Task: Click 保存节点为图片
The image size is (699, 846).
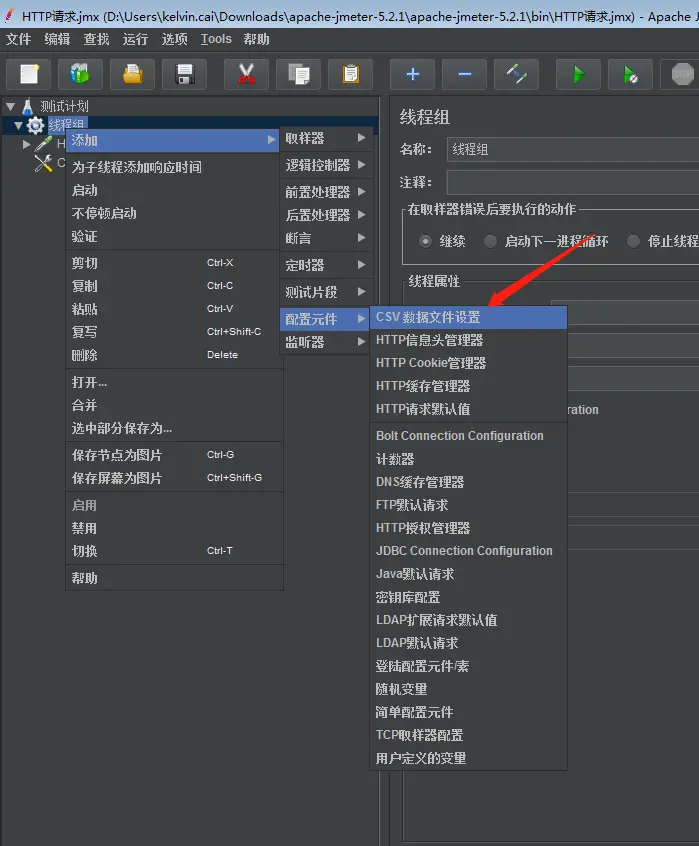Action: tap(175, 455)
